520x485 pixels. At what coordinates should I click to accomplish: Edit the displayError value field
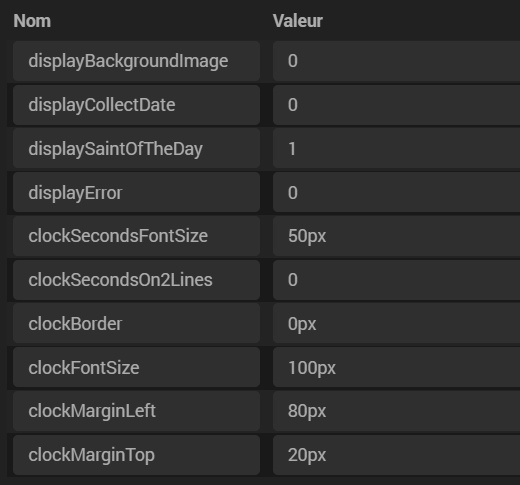(396, 192)
